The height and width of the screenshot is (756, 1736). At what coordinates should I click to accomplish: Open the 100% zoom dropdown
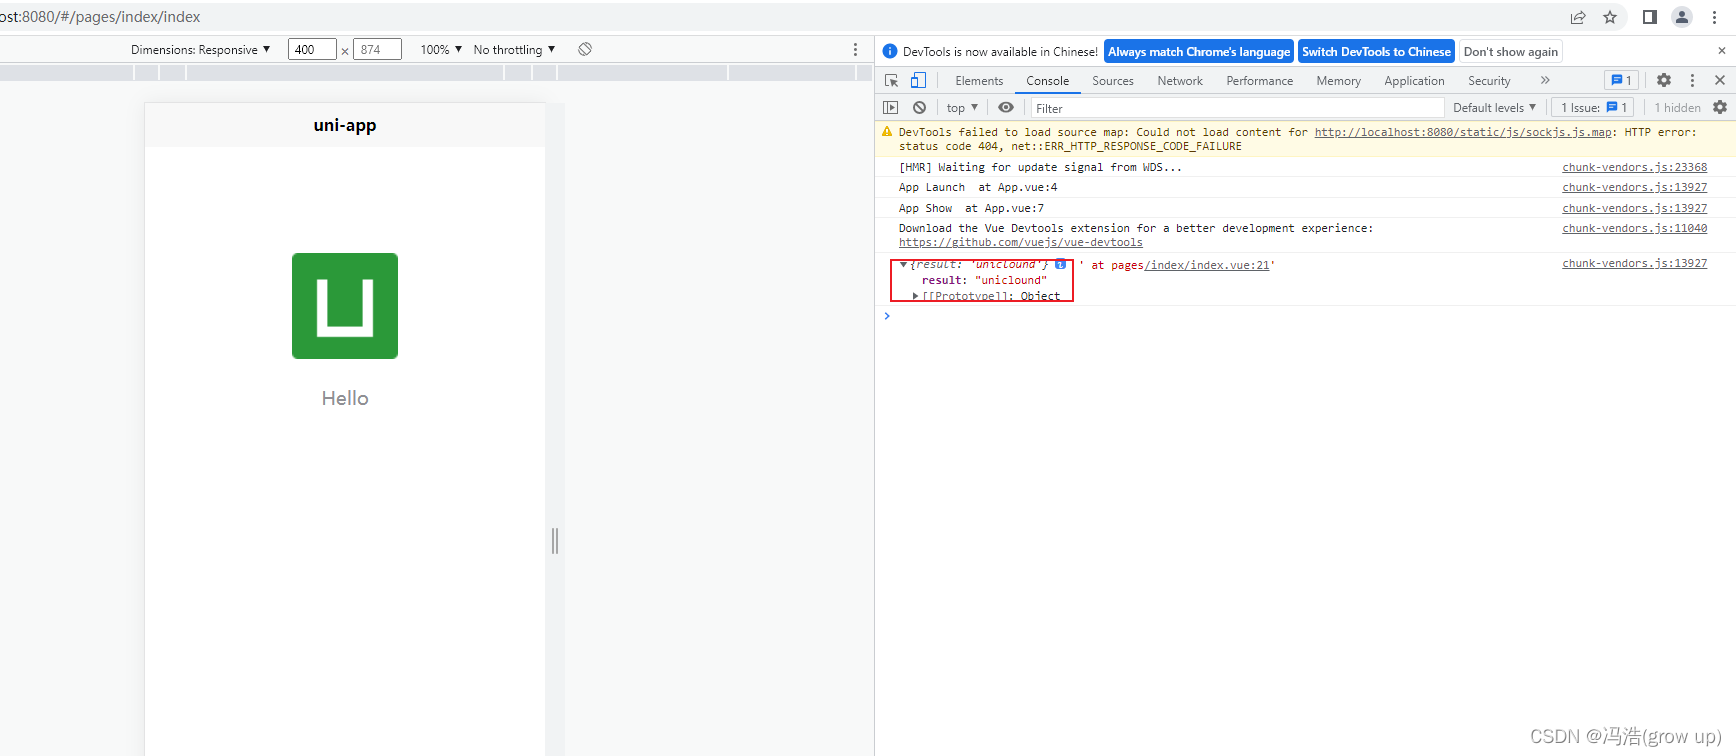click(441, 49)
